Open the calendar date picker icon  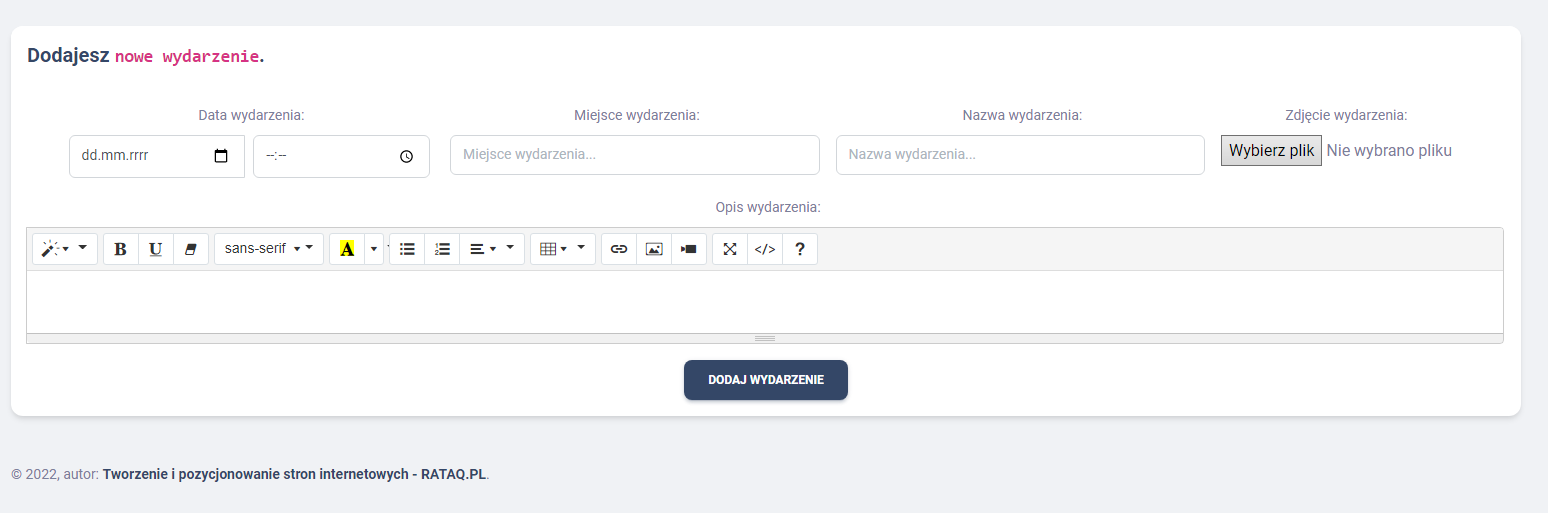pos(222,156)
